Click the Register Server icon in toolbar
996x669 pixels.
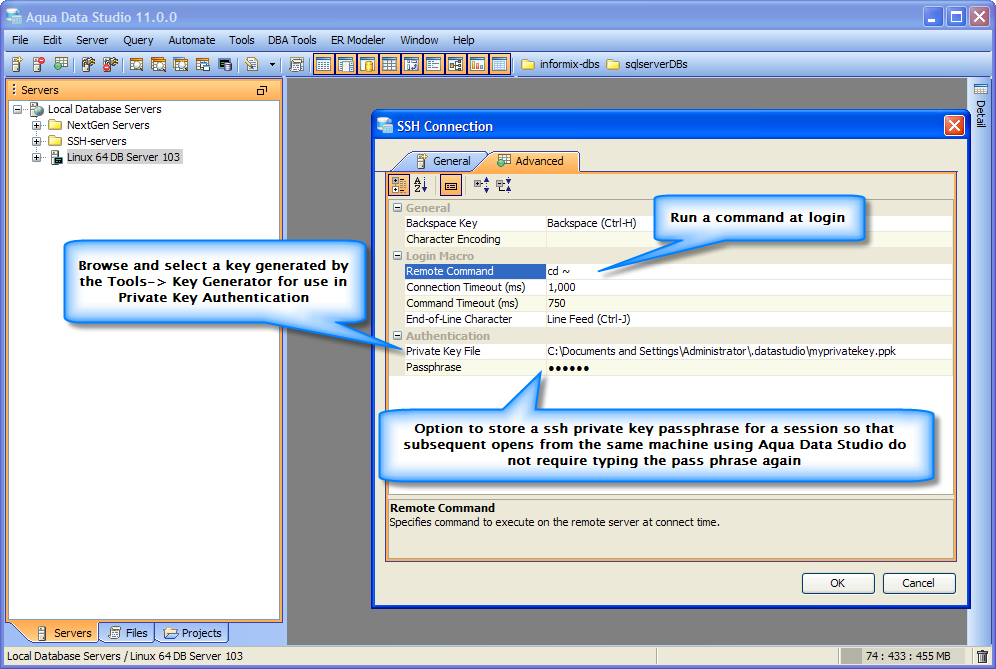[17, 64]
